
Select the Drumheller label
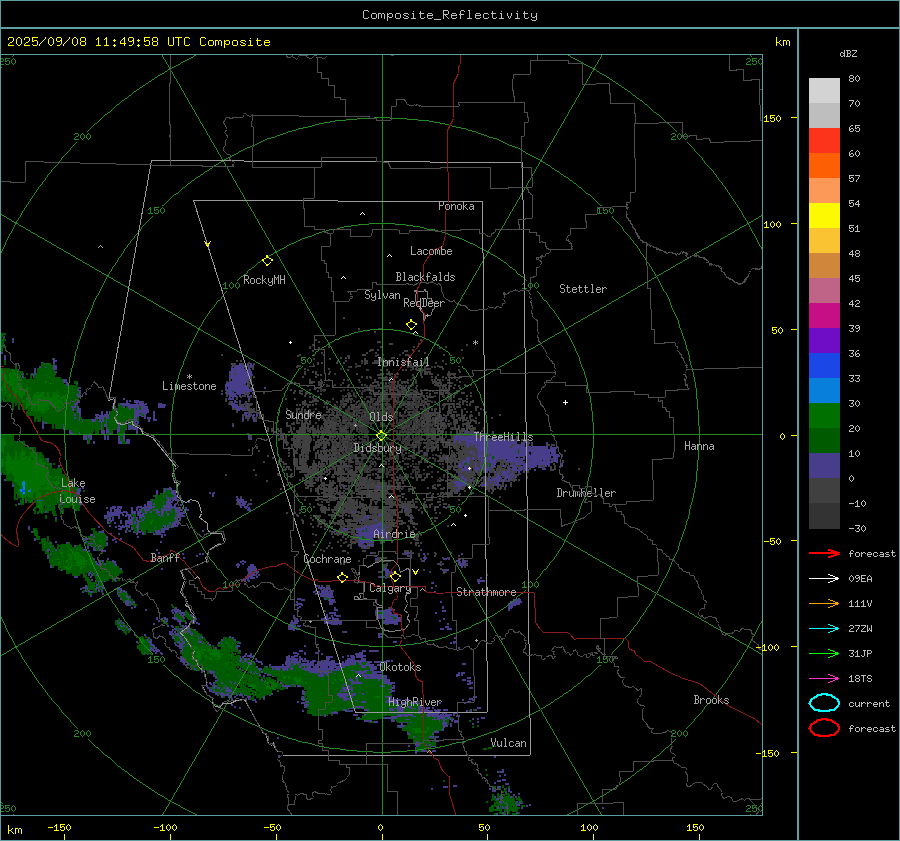[x=586, y=493]
